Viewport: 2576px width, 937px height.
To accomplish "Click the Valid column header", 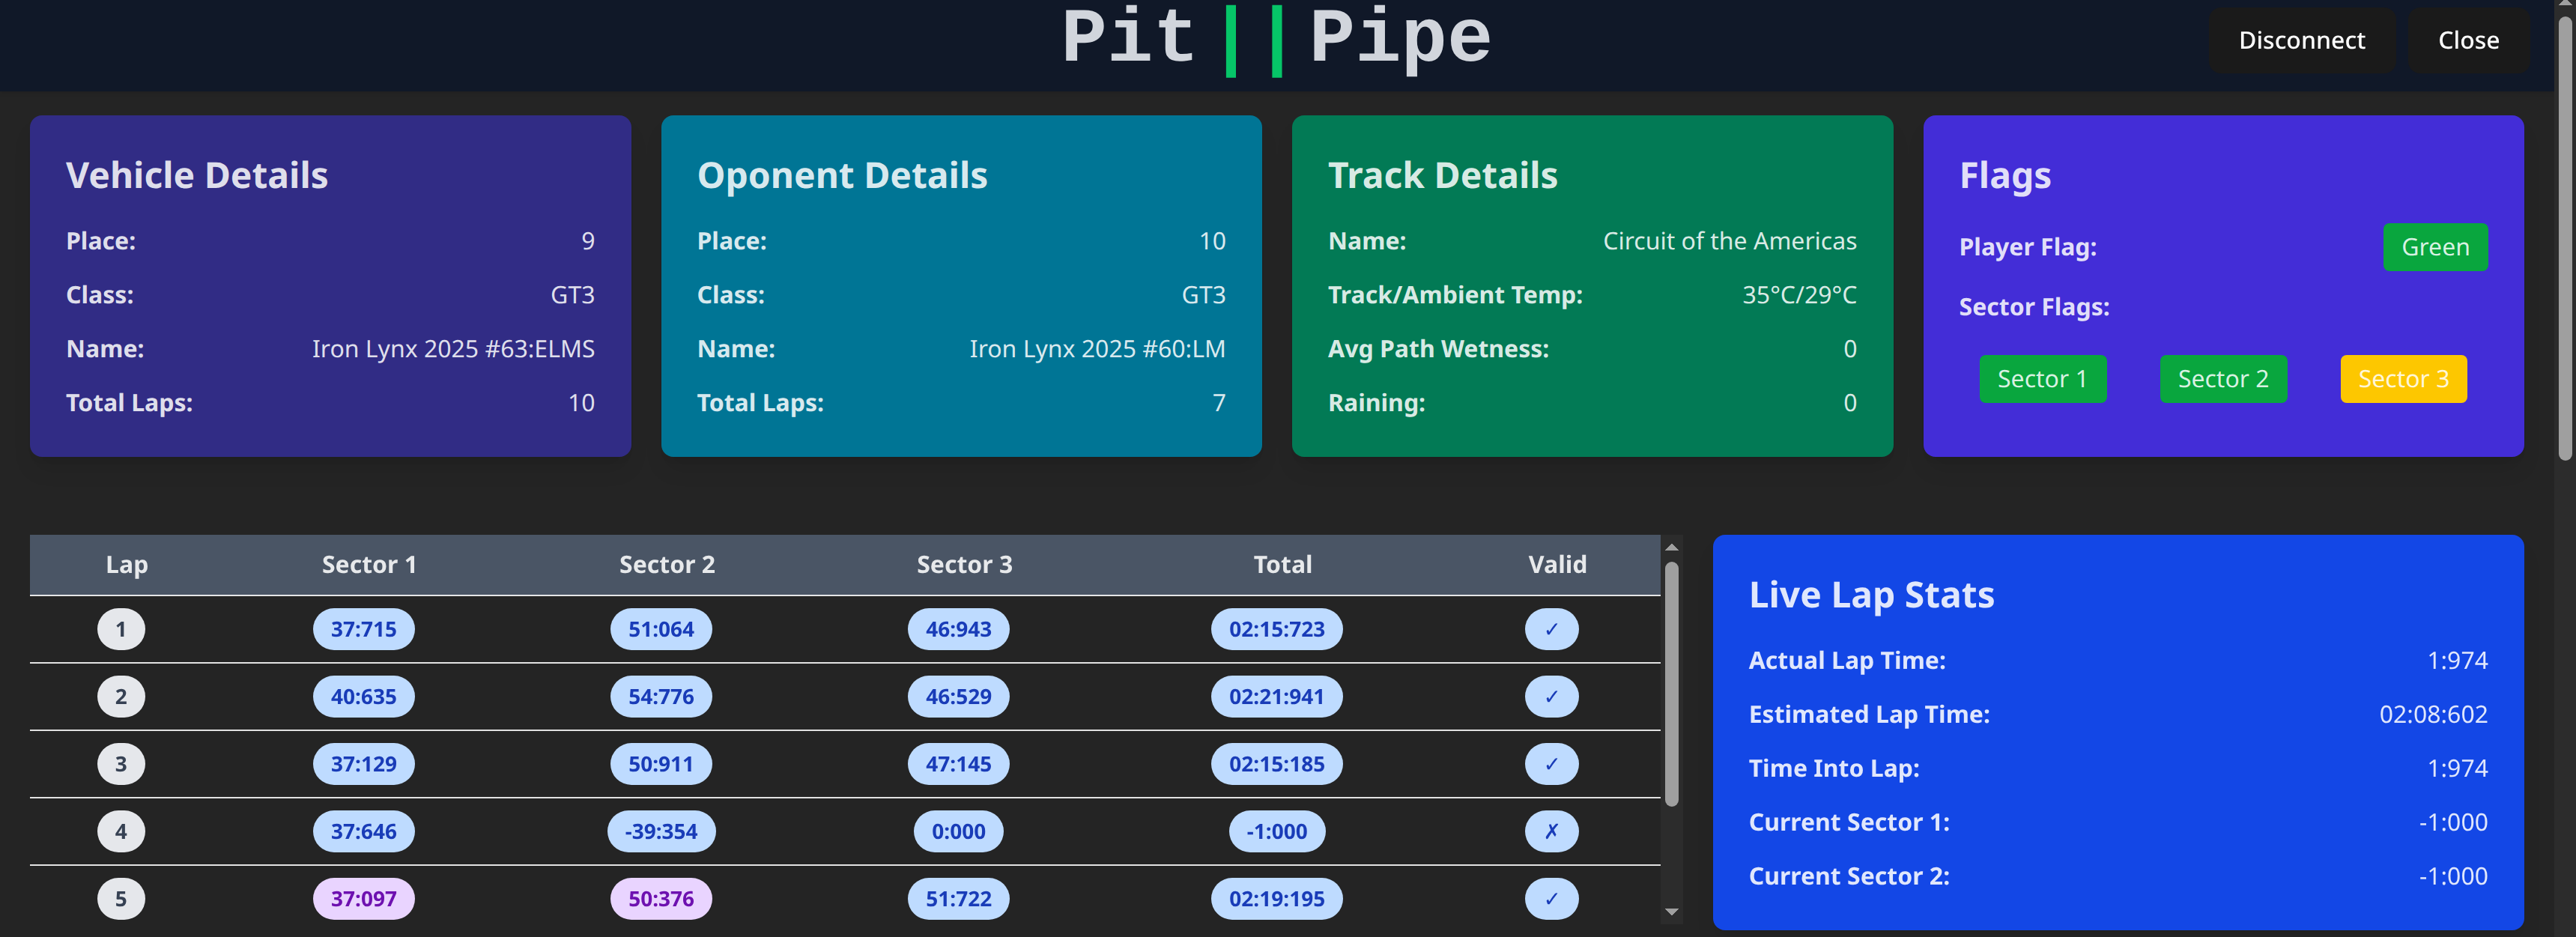I will tap(1557, 564).
